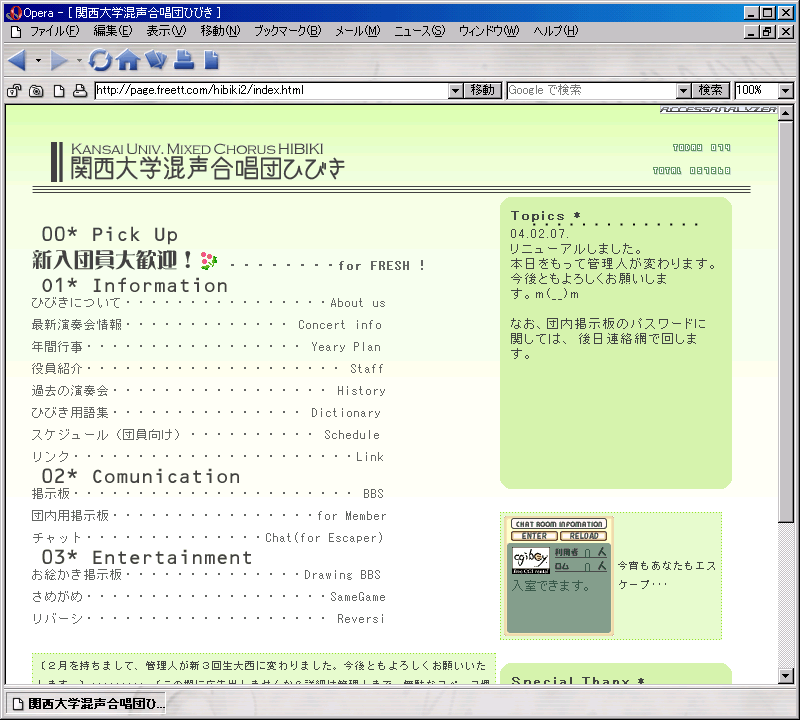Click the Opera title bar logo

14,13
